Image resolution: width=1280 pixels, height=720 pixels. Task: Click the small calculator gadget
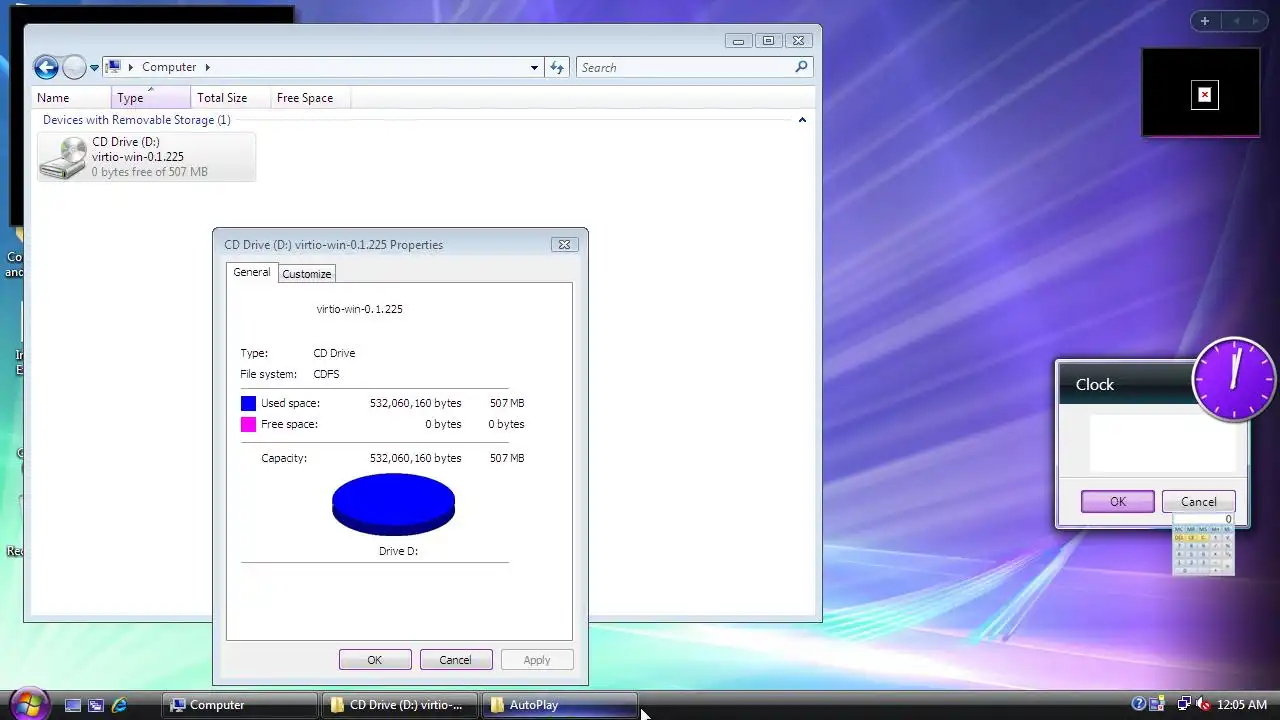pos(1203,545)
